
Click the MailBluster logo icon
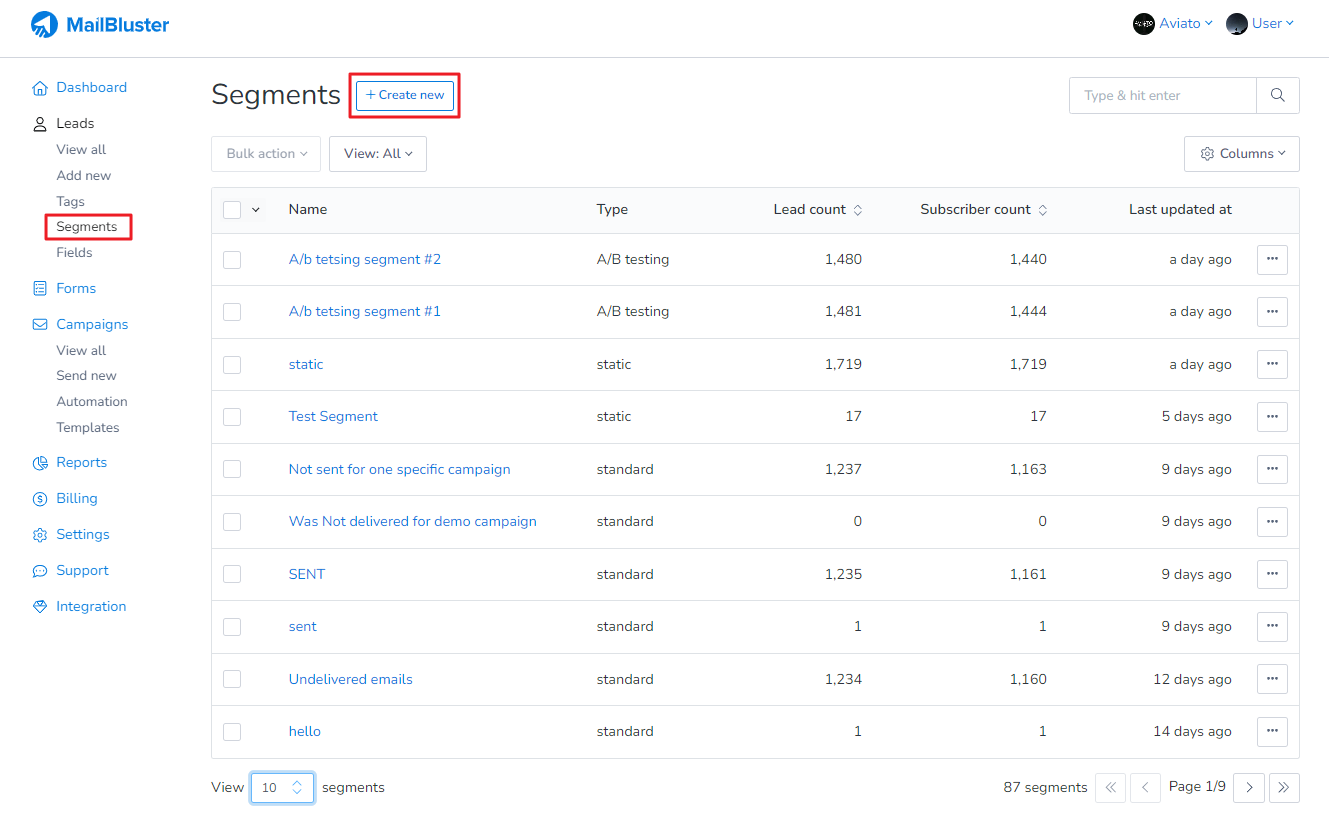click(x=45, y=24)
